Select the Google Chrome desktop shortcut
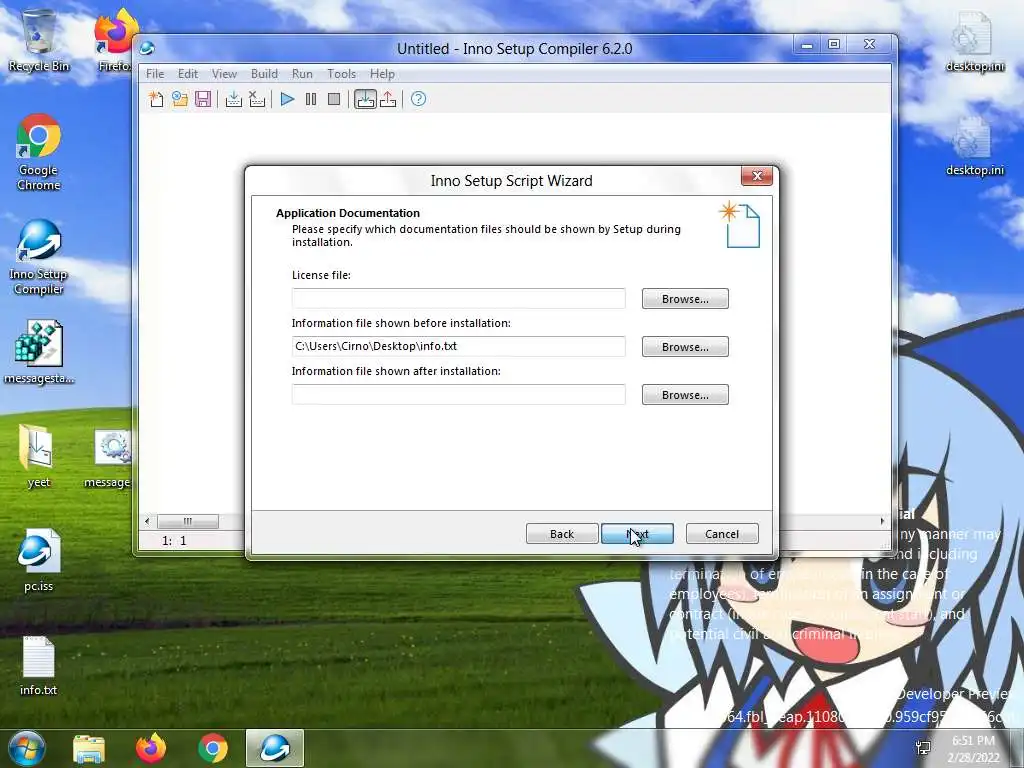Image resolution: width=1024 pixels, height=768 pixels. [x=39, y=152]
